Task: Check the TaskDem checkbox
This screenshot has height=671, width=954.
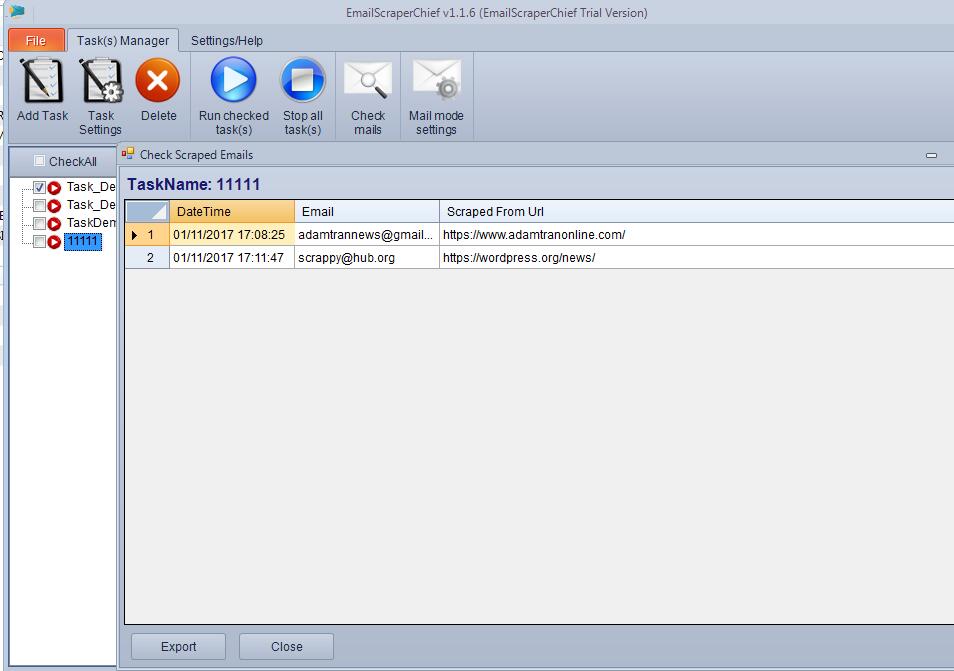Action: pos(39,223)
